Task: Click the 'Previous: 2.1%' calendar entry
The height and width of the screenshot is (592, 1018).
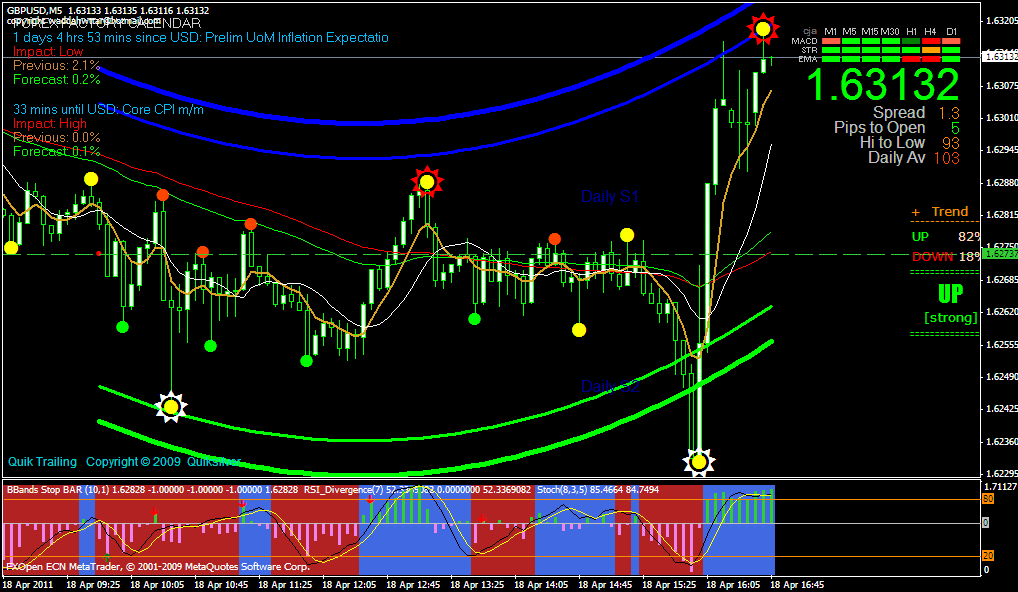Action: 56,66
